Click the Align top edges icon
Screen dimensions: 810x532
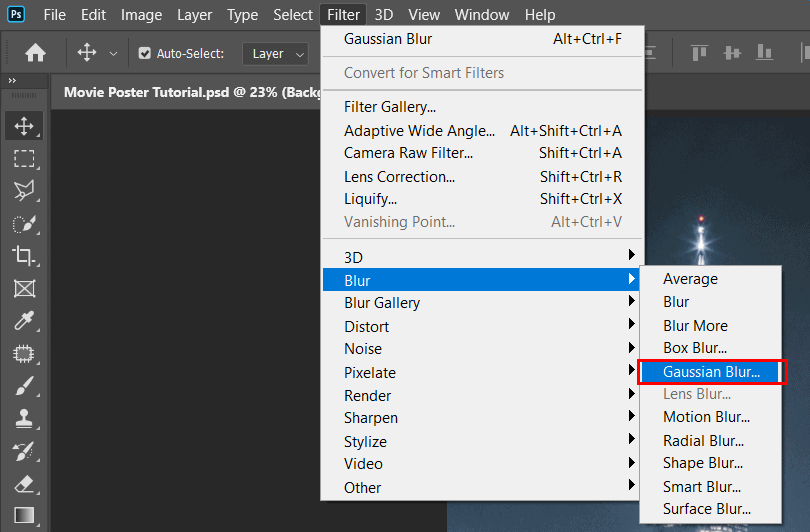pos(699,53)
